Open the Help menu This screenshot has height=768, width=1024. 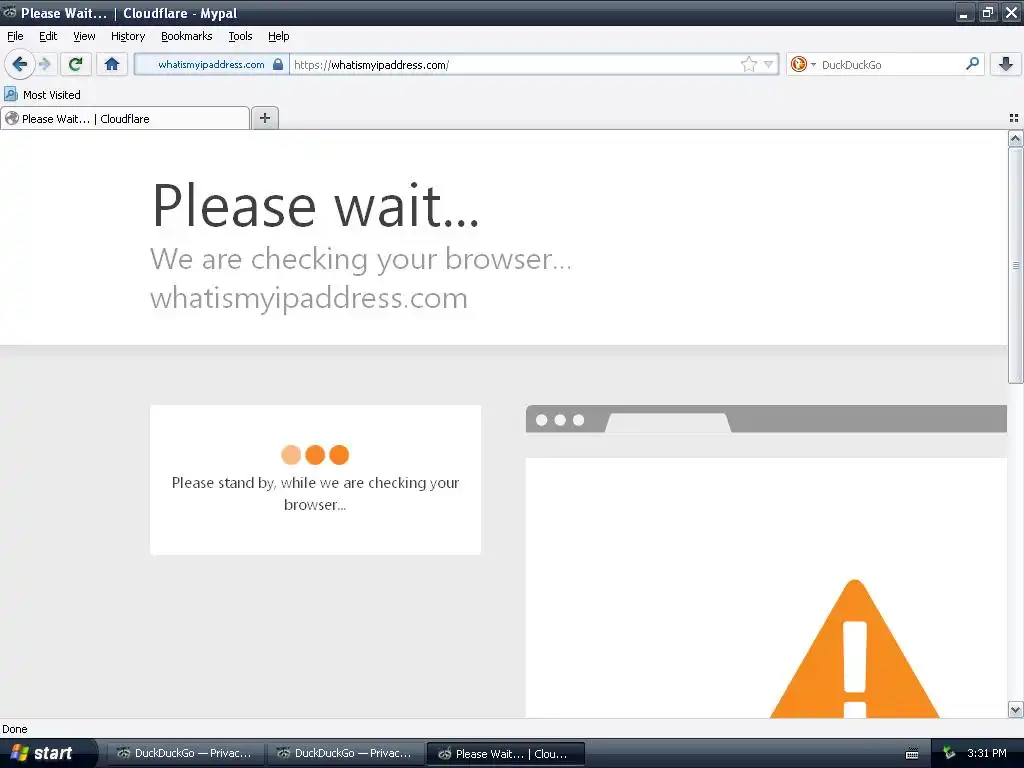(x=279, y=36)
